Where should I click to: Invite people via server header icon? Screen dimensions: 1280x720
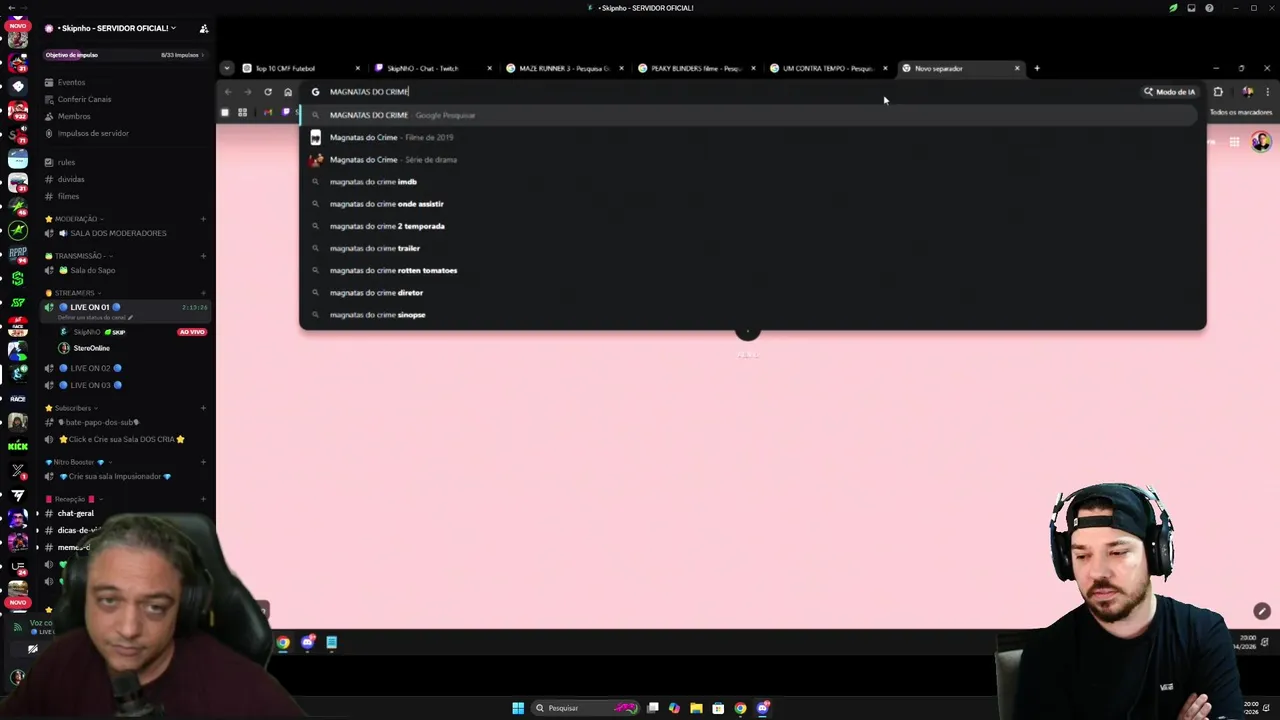[204, 28]
